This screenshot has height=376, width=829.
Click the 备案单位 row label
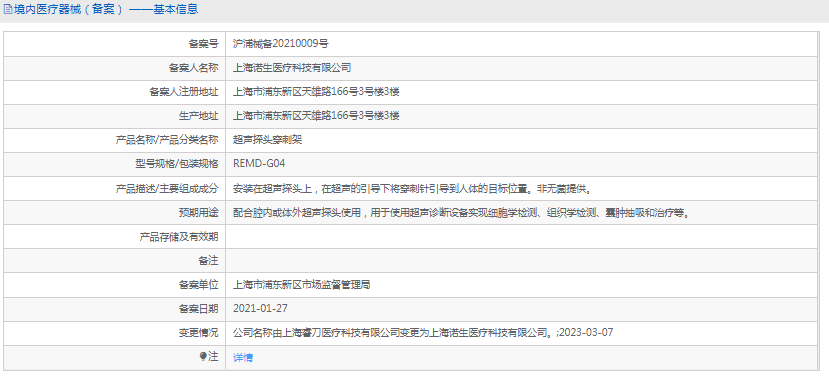tap(198, 285)
